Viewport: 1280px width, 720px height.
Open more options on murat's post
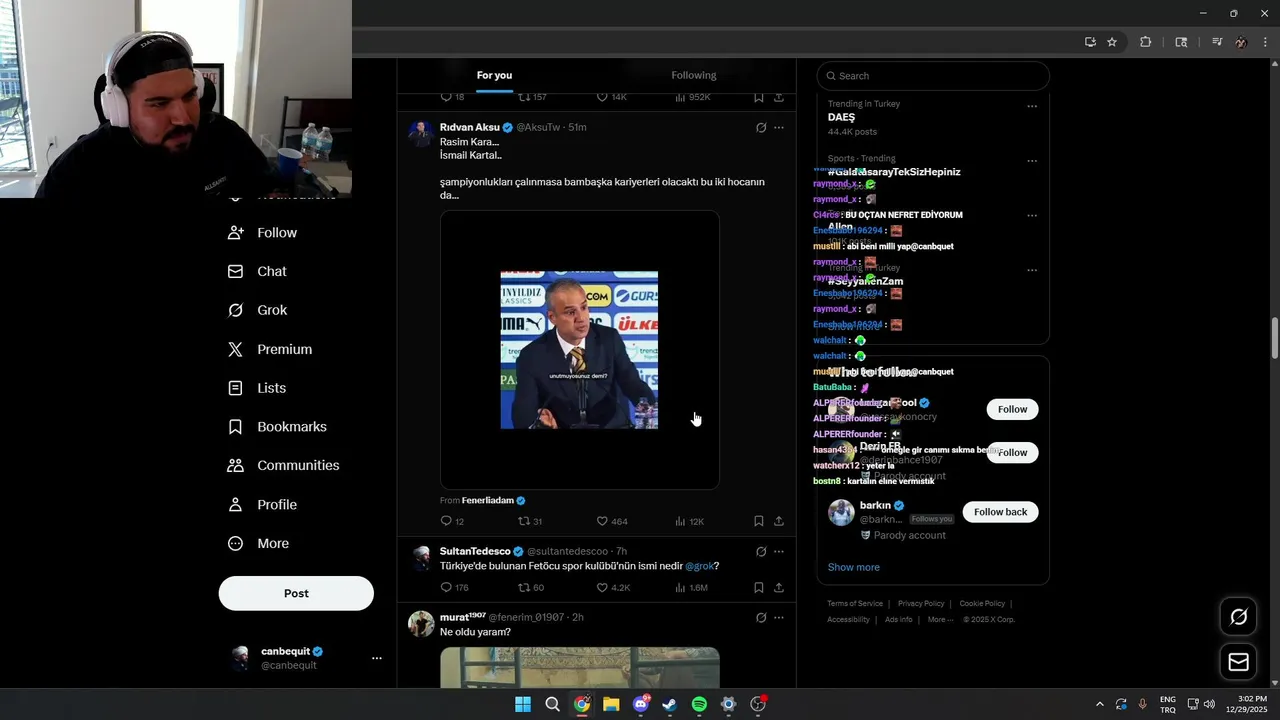click(x=779, y=618)
